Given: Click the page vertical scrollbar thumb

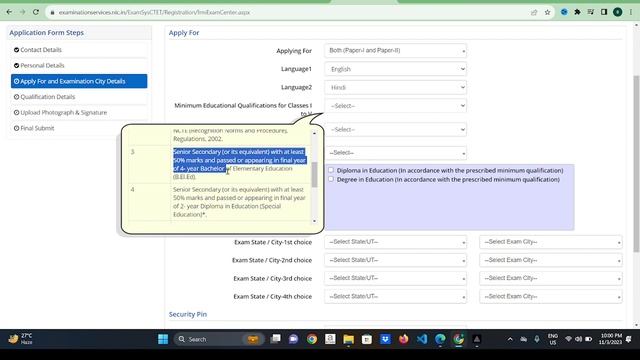Looking at the screenshot, I should coord(636,163).
